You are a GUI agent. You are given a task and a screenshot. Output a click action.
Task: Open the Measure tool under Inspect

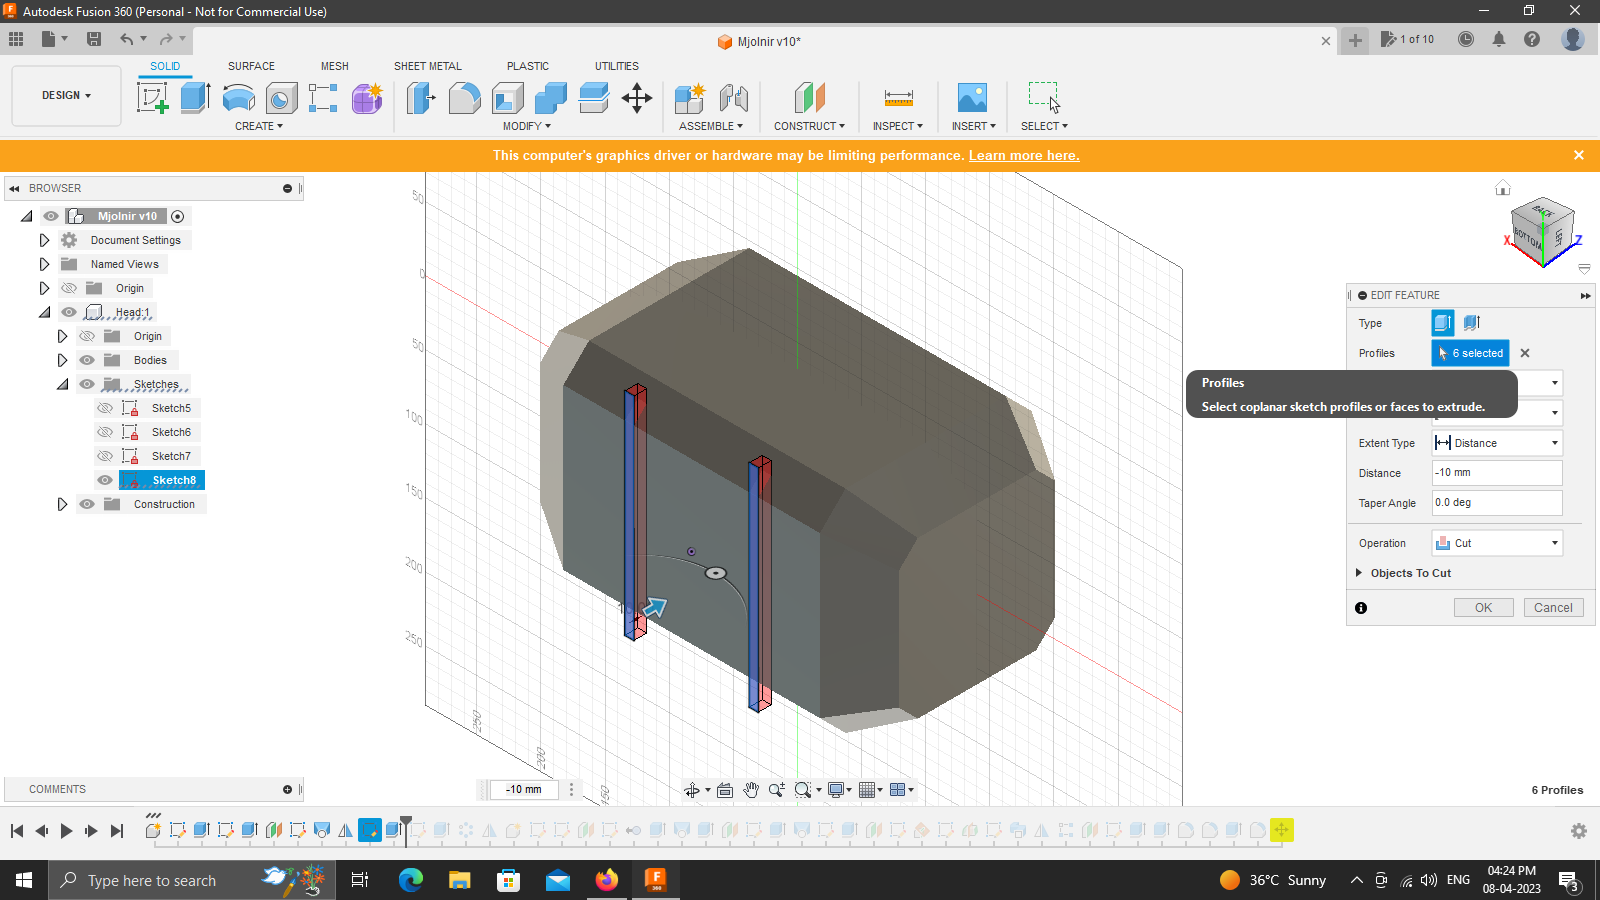[x=897, y=97]
